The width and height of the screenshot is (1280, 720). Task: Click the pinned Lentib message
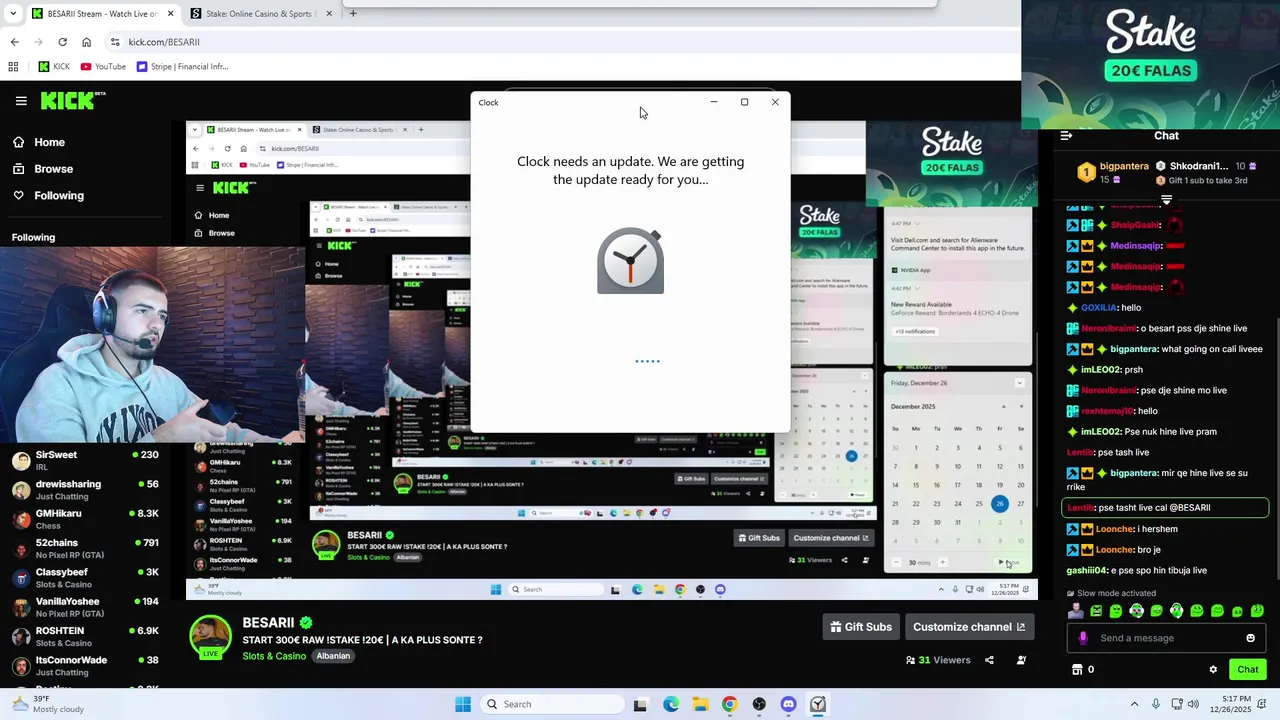coord(1165,508)
